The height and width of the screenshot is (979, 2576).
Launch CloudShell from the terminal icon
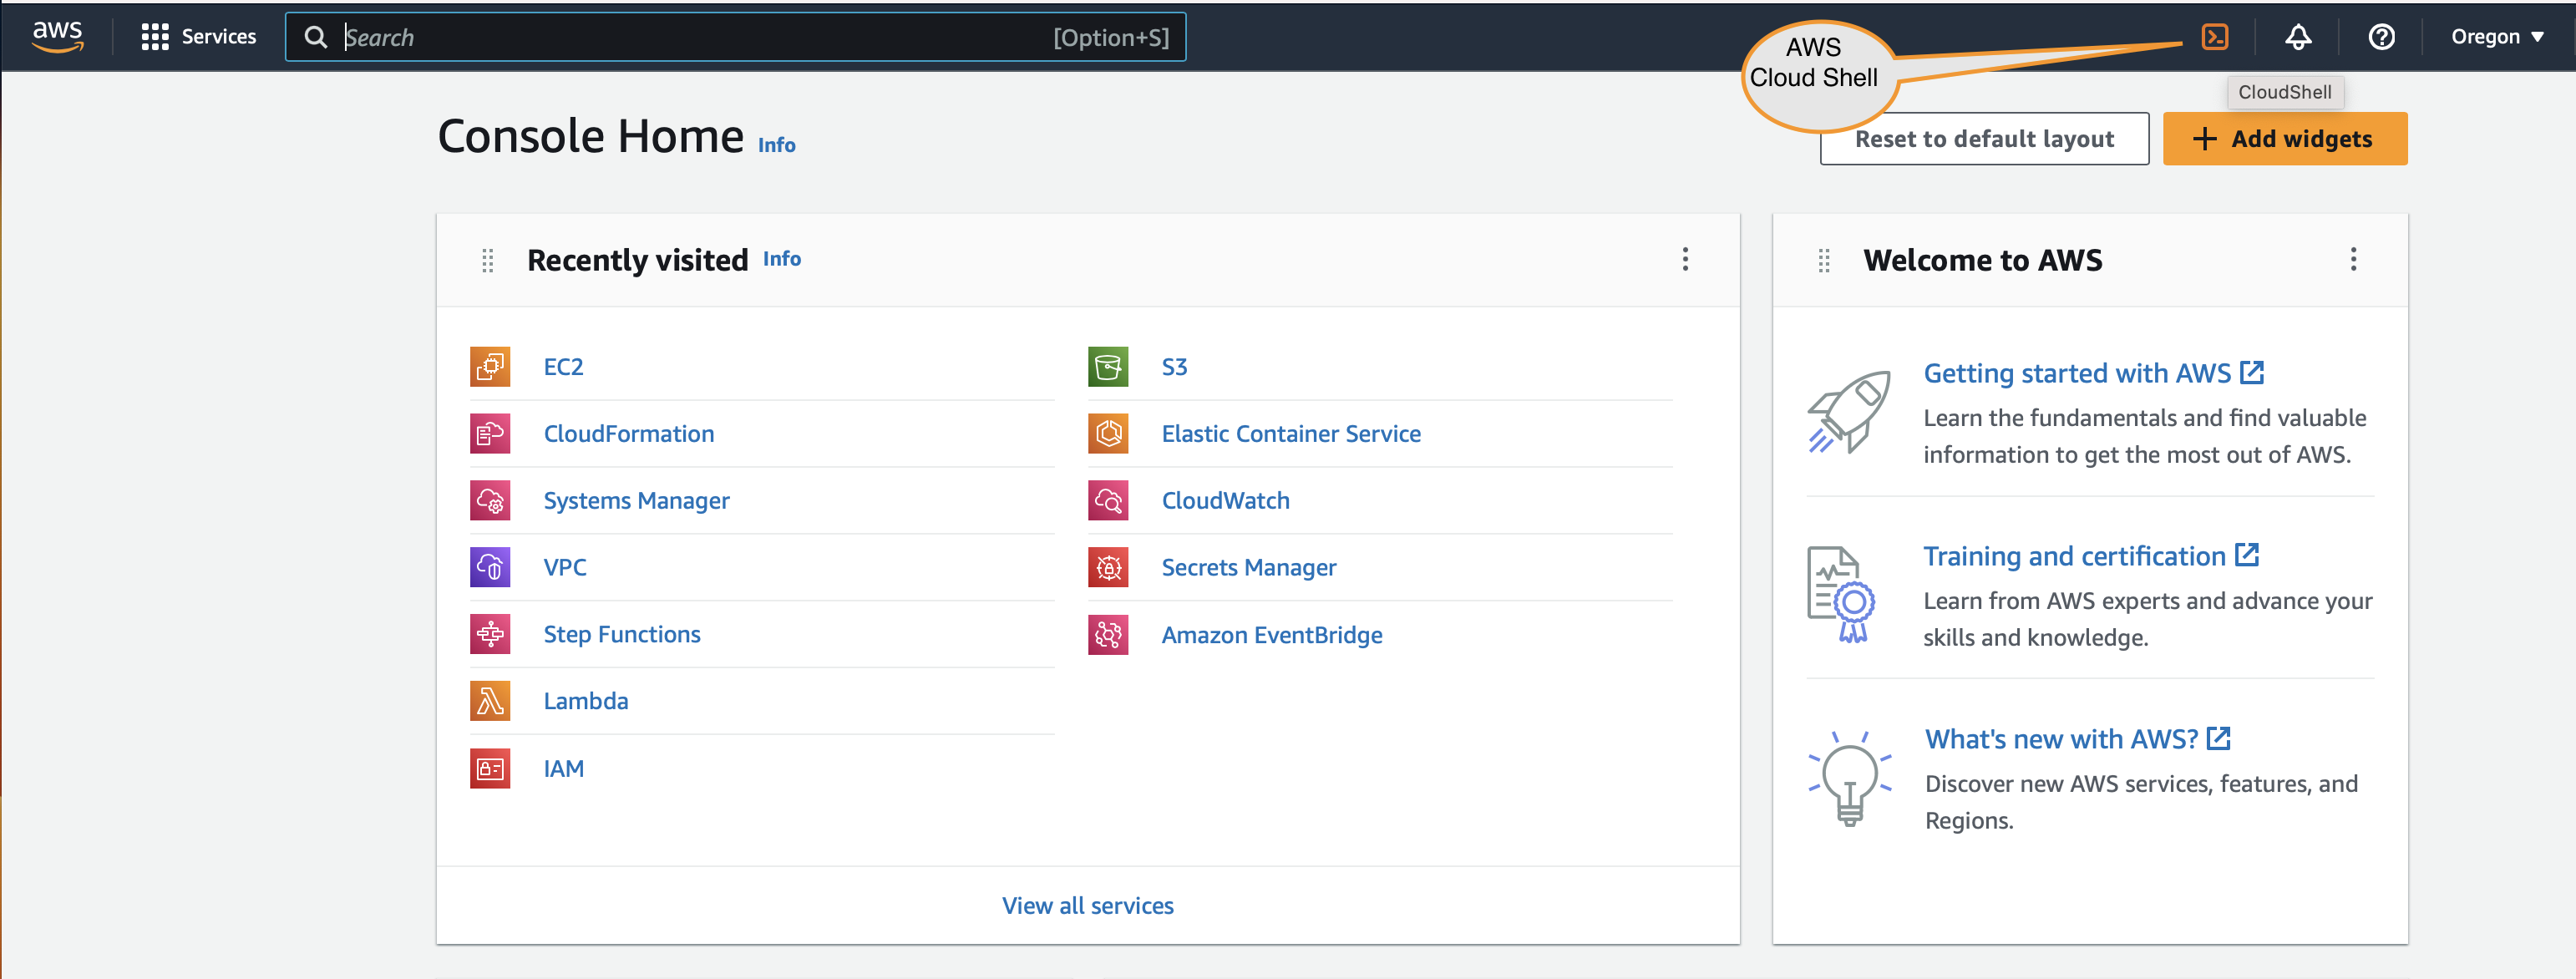[2215, 37]
